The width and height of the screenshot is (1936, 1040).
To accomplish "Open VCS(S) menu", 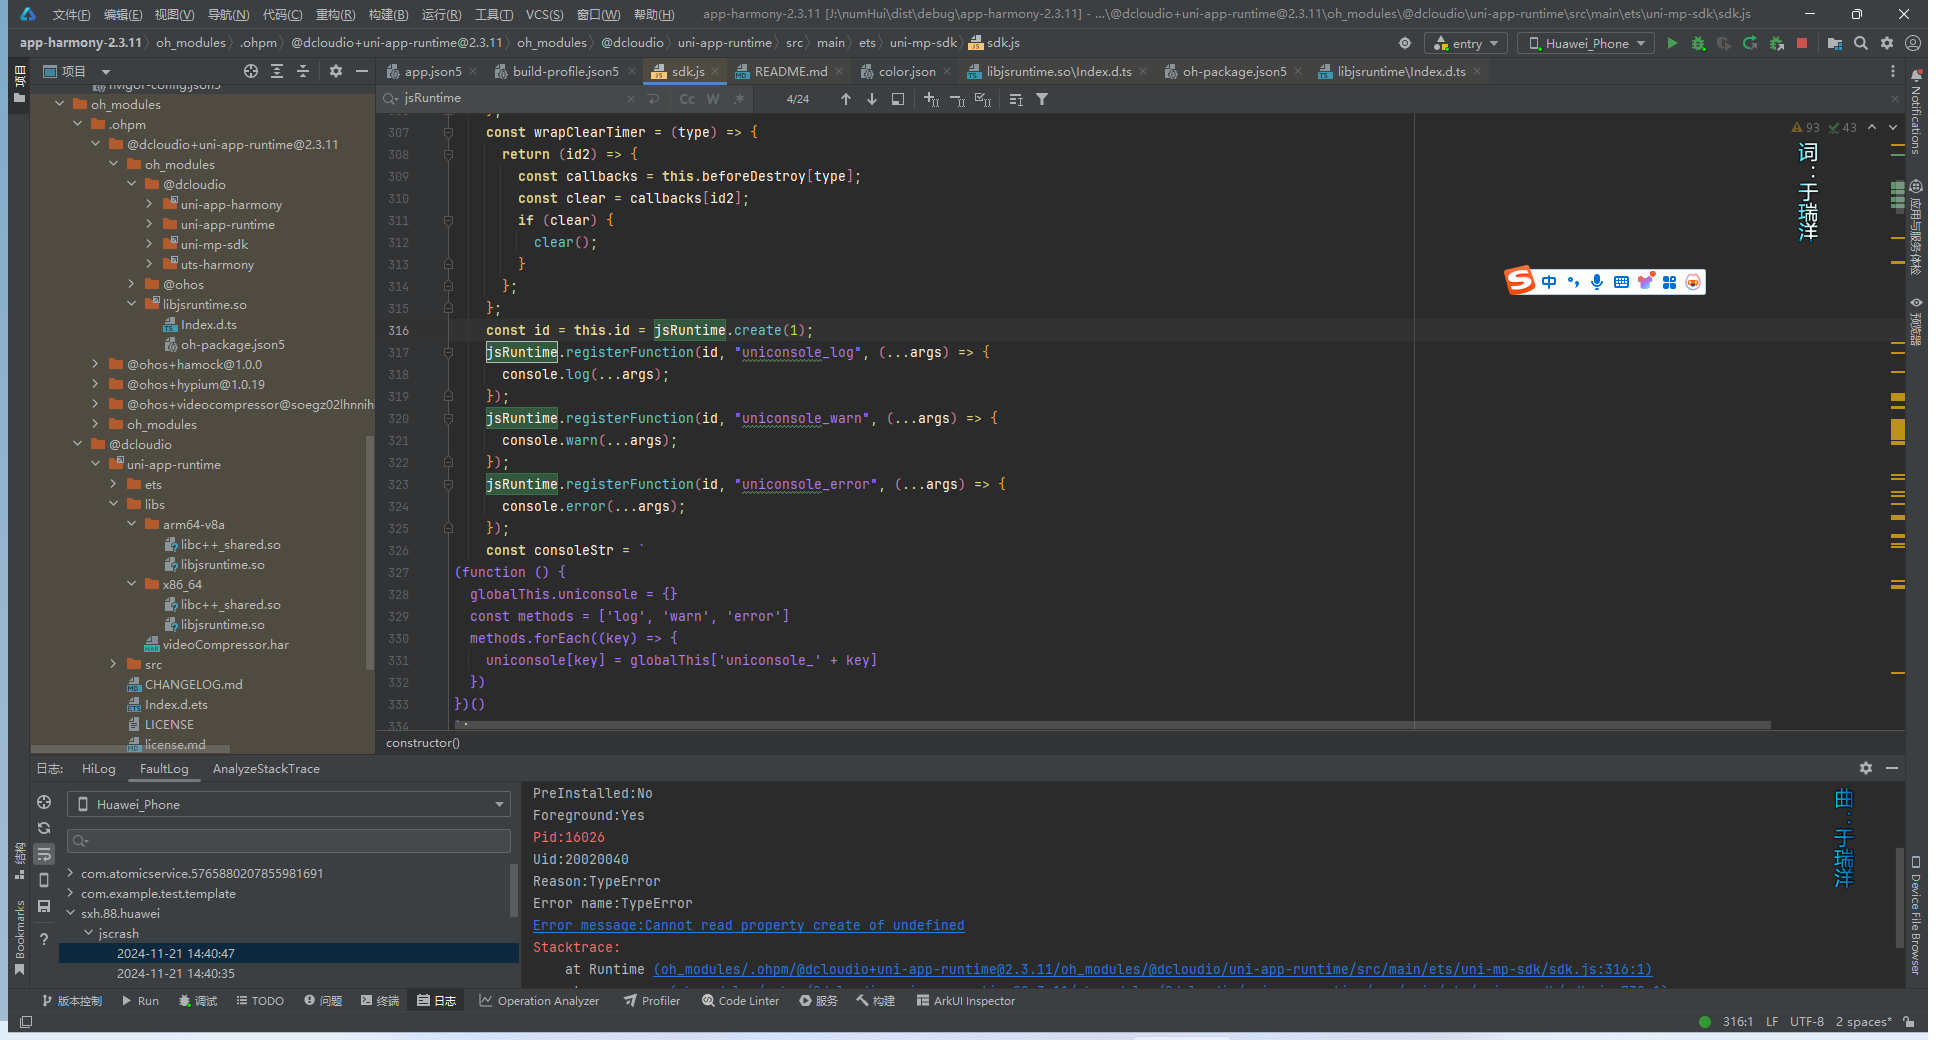I will point(544,14).
